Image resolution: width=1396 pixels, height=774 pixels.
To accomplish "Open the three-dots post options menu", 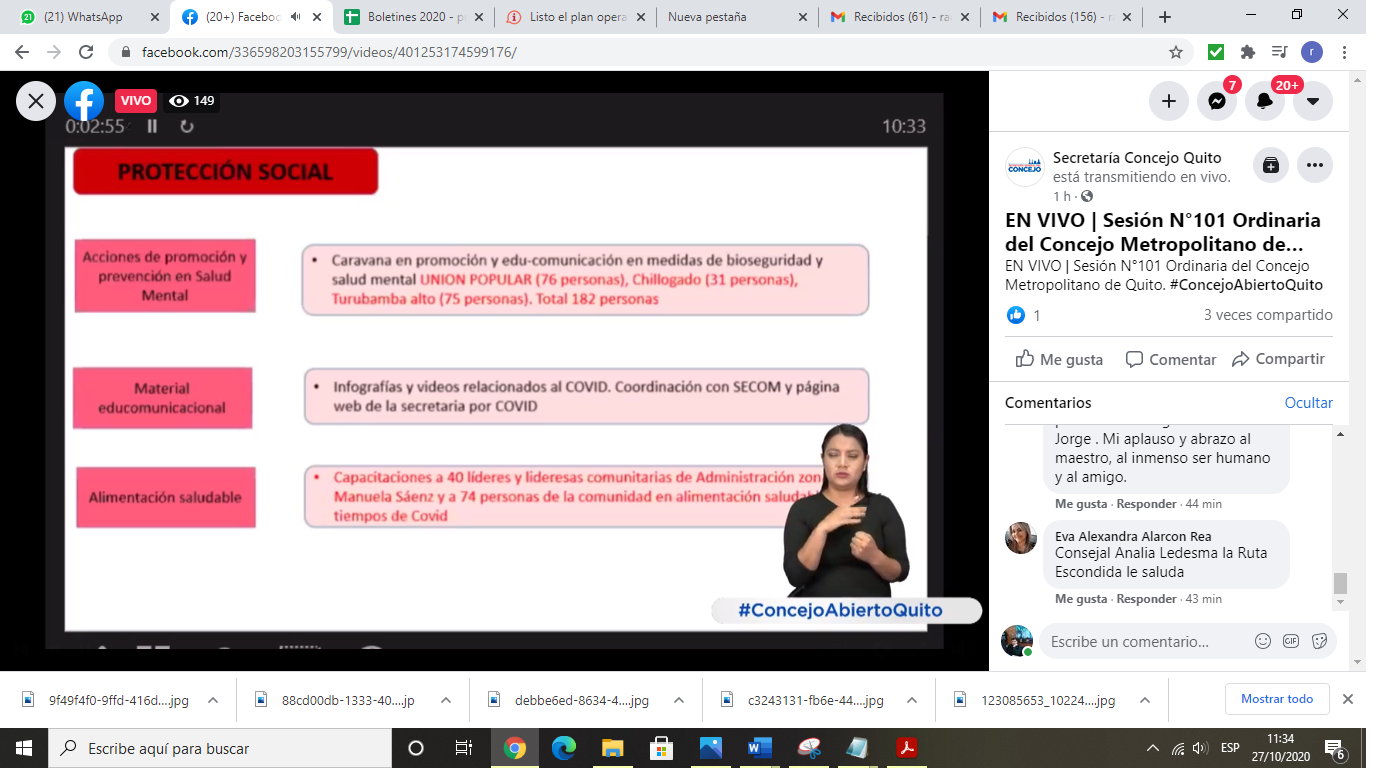I will [x=1314, y=165].
